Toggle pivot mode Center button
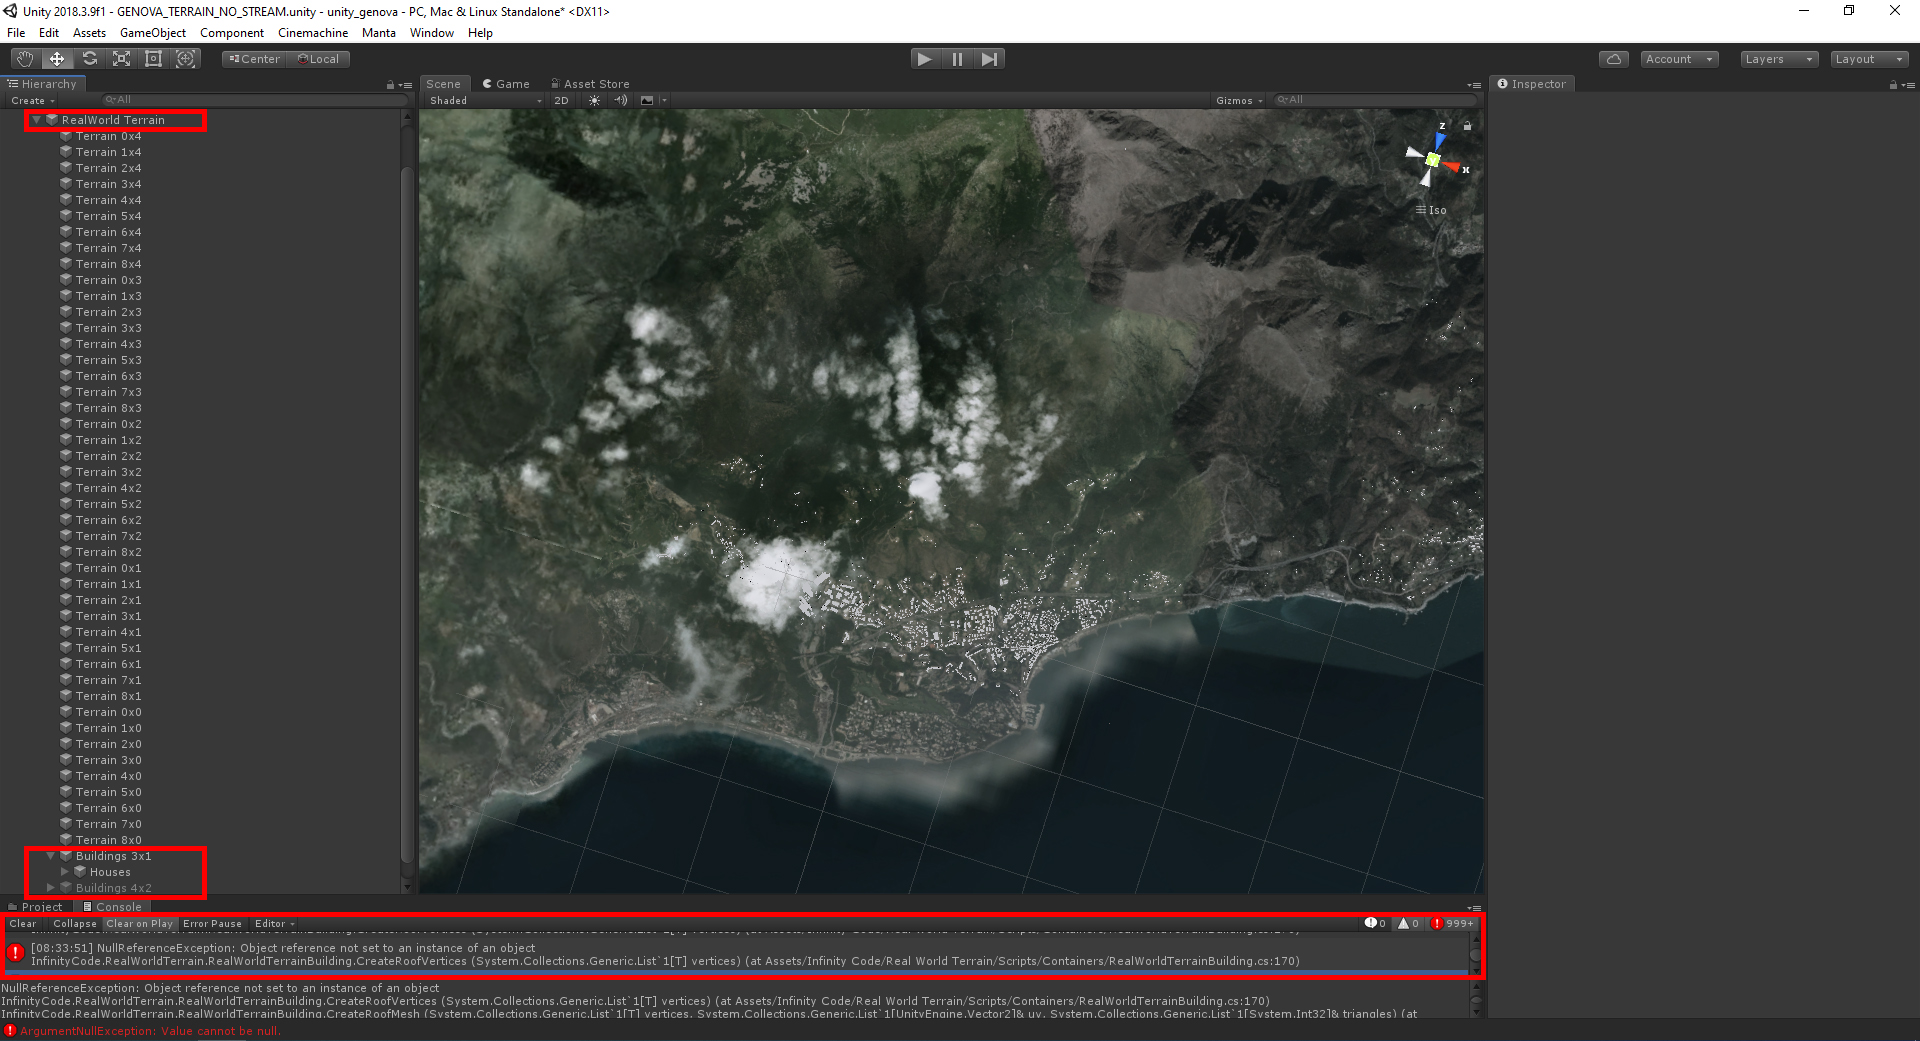1920x1041 pixels. [255, 59]
